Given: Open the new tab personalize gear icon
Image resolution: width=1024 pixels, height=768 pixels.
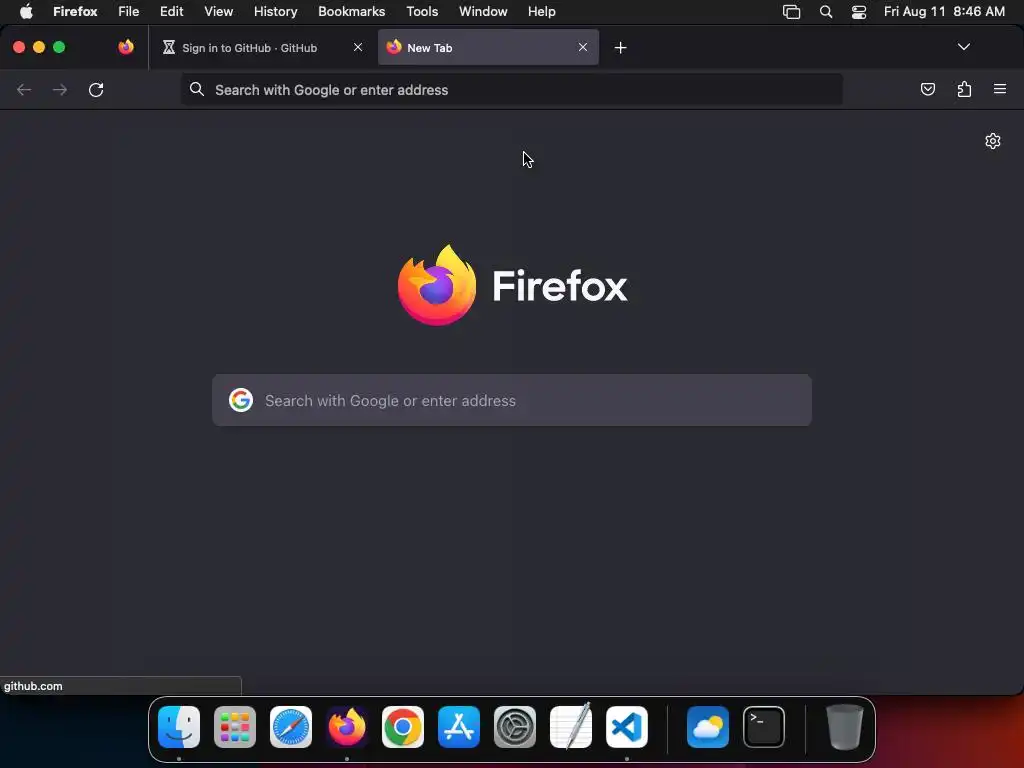Looking at the screenshot, I should pos(993,141).
